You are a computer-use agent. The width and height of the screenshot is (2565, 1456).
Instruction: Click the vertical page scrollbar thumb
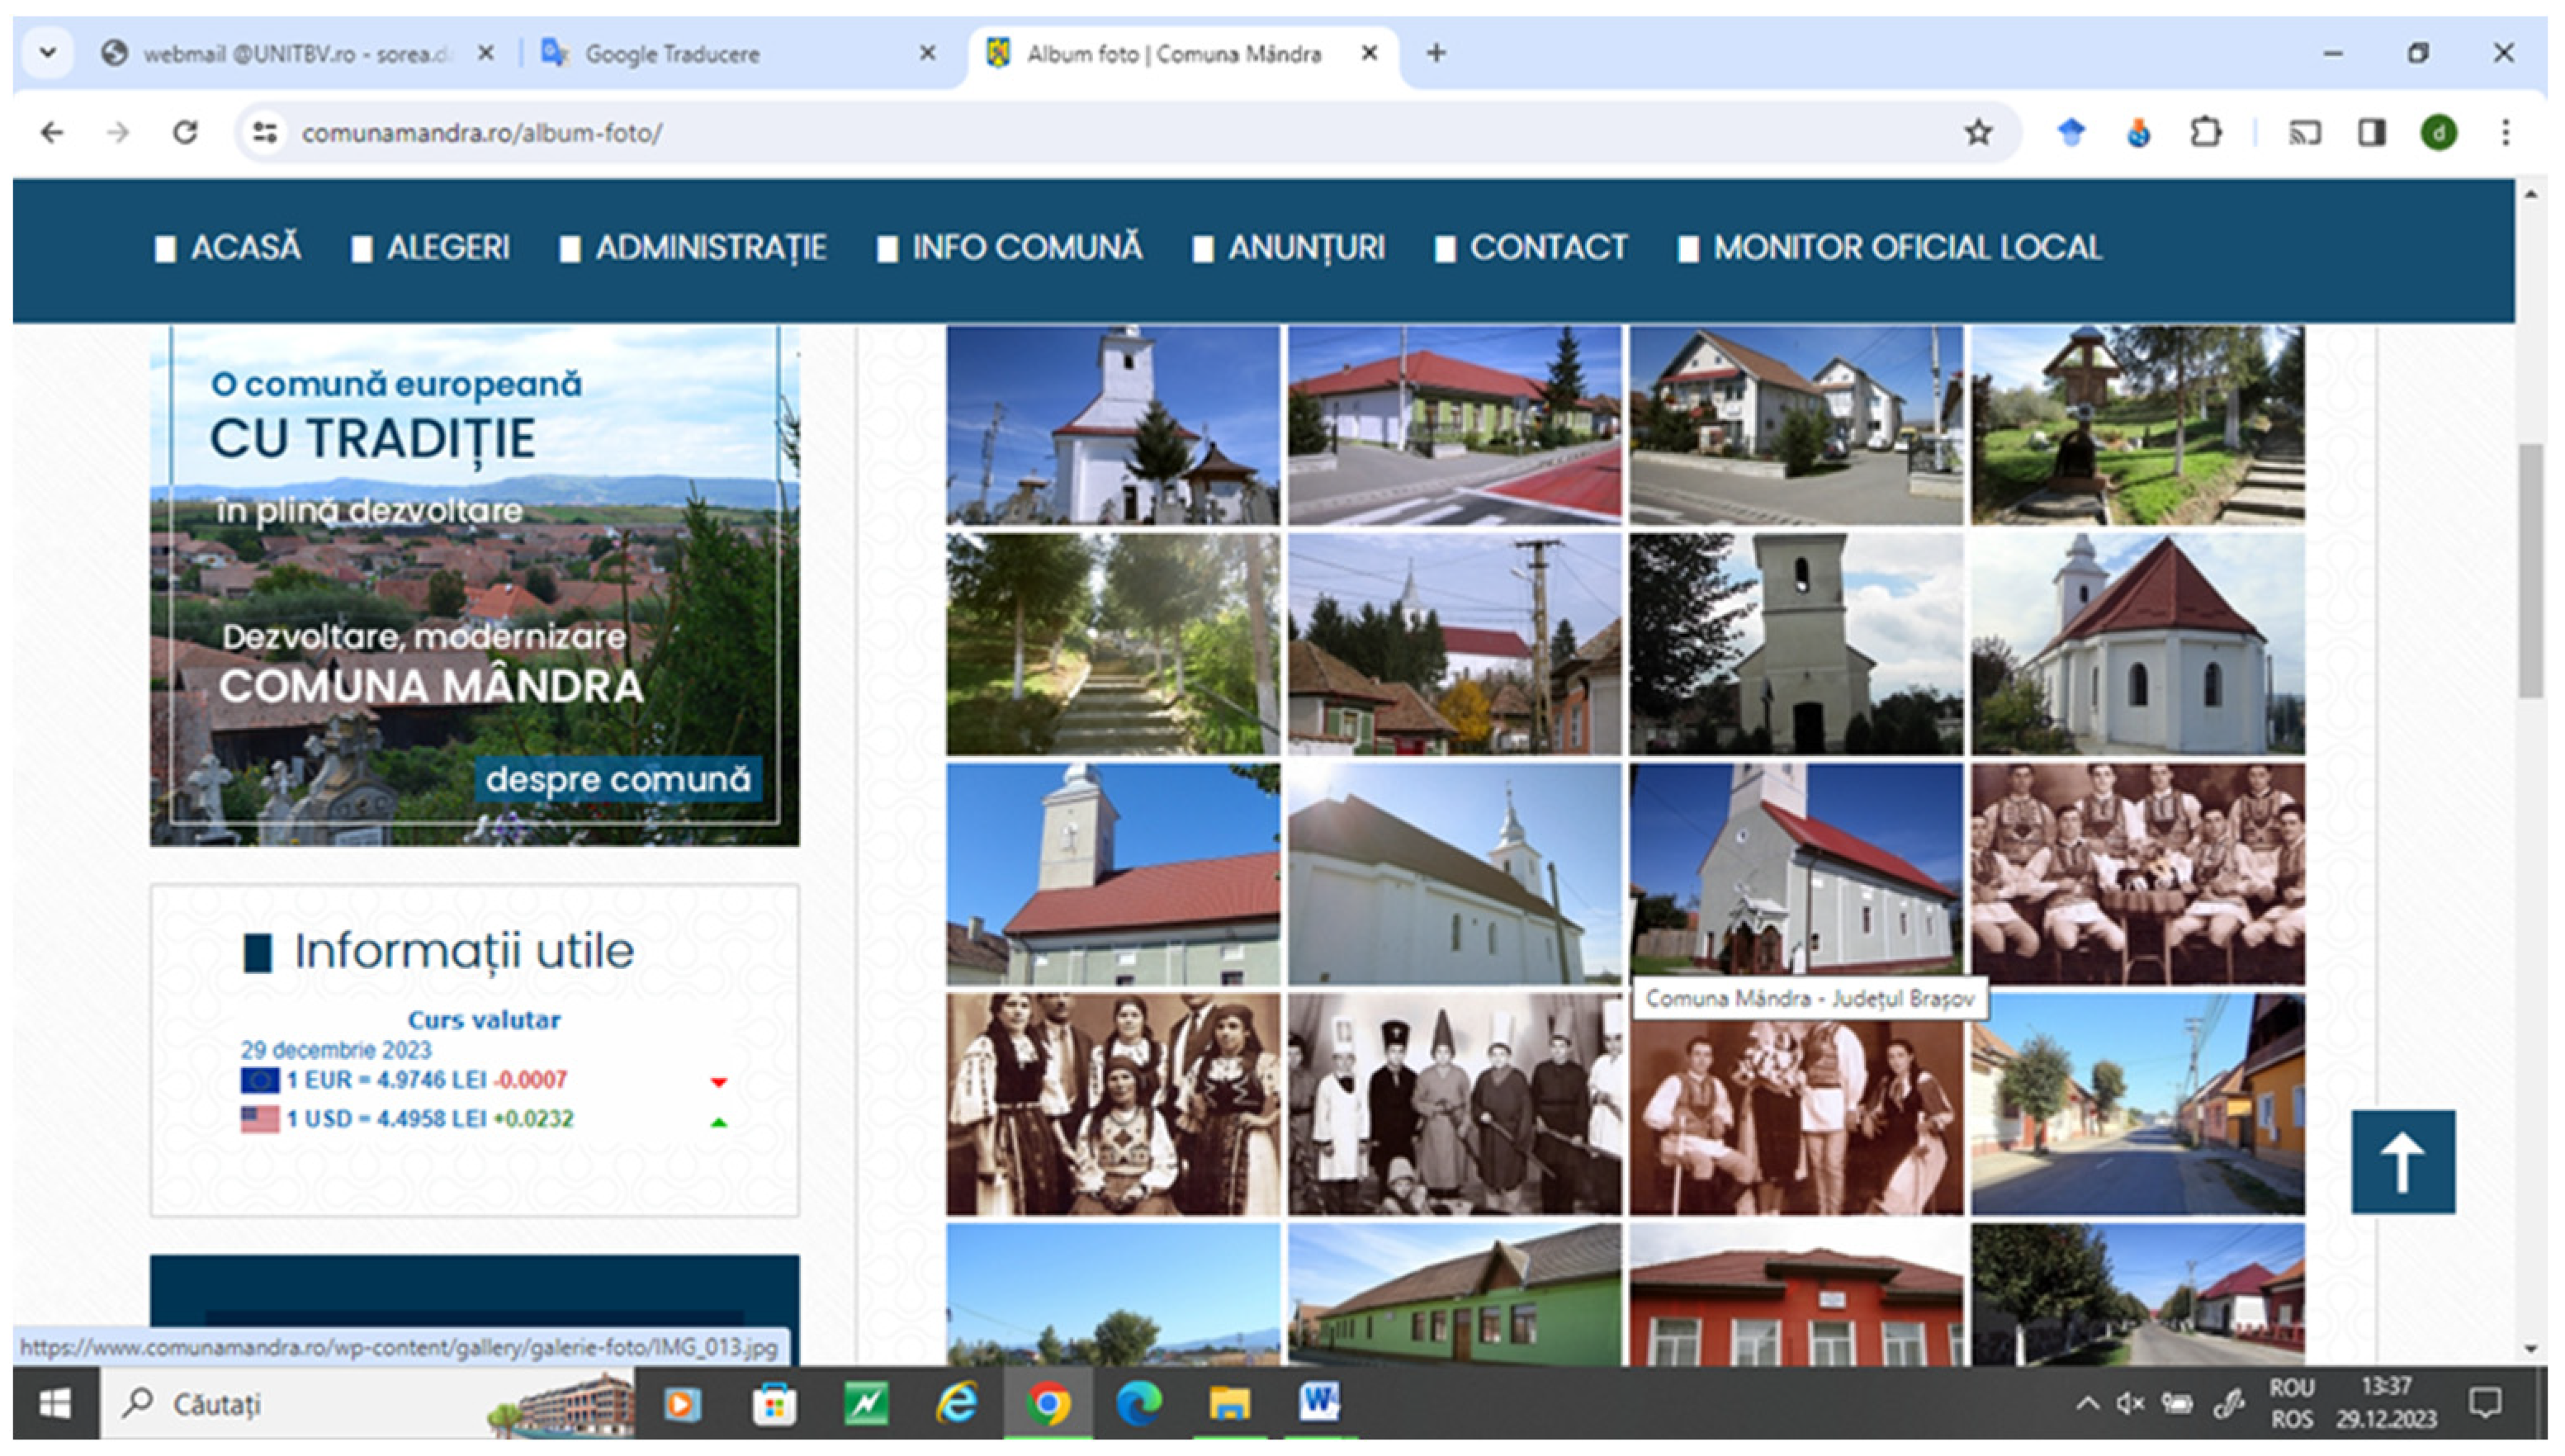click(2530, 570)
